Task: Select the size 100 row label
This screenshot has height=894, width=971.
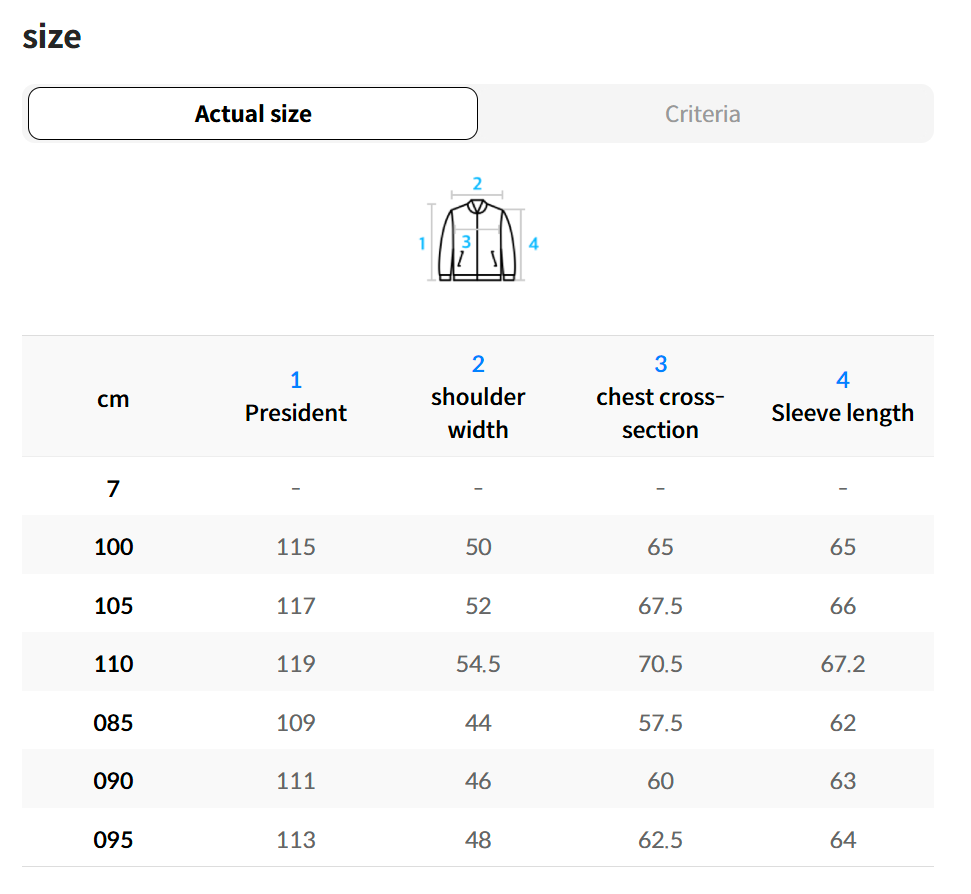Action: (x=113, y=547)
